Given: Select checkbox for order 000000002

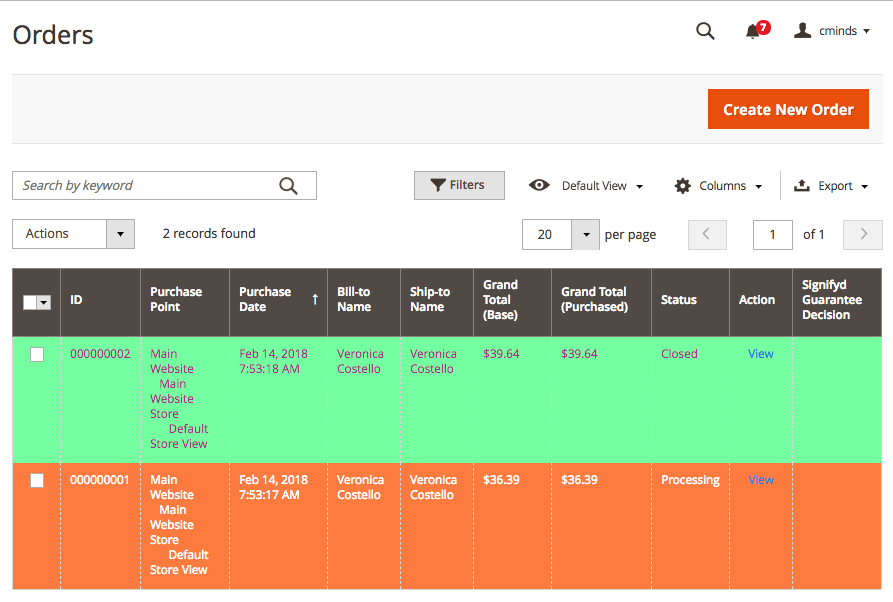Looking at the screenshot, I should 37,354.
